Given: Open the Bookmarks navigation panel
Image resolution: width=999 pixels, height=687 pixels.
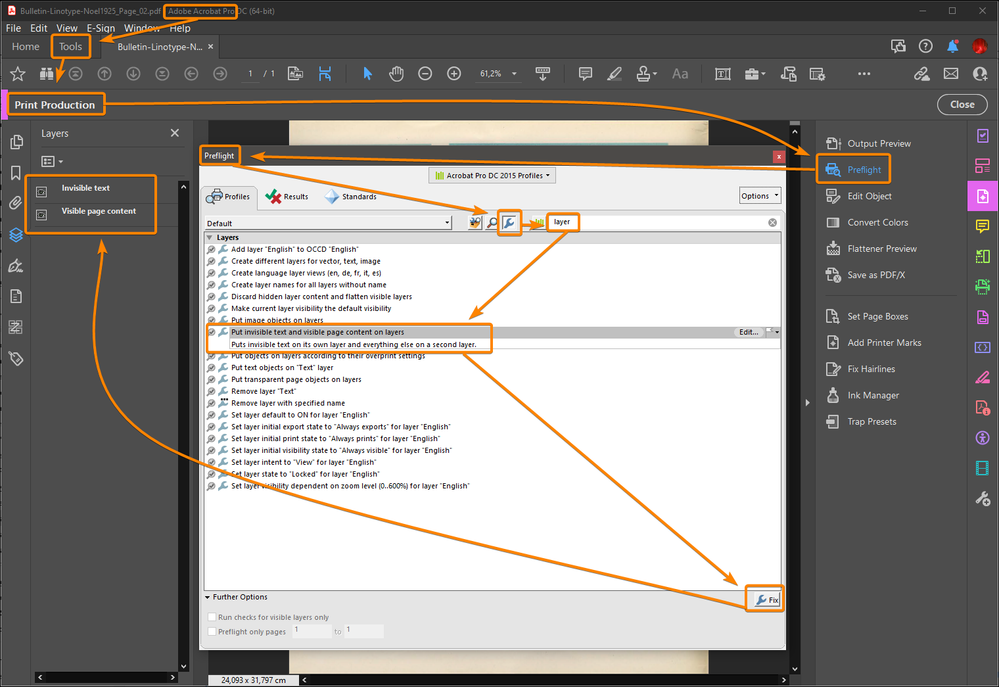Looking at the screenshot, I should [16, 173].
